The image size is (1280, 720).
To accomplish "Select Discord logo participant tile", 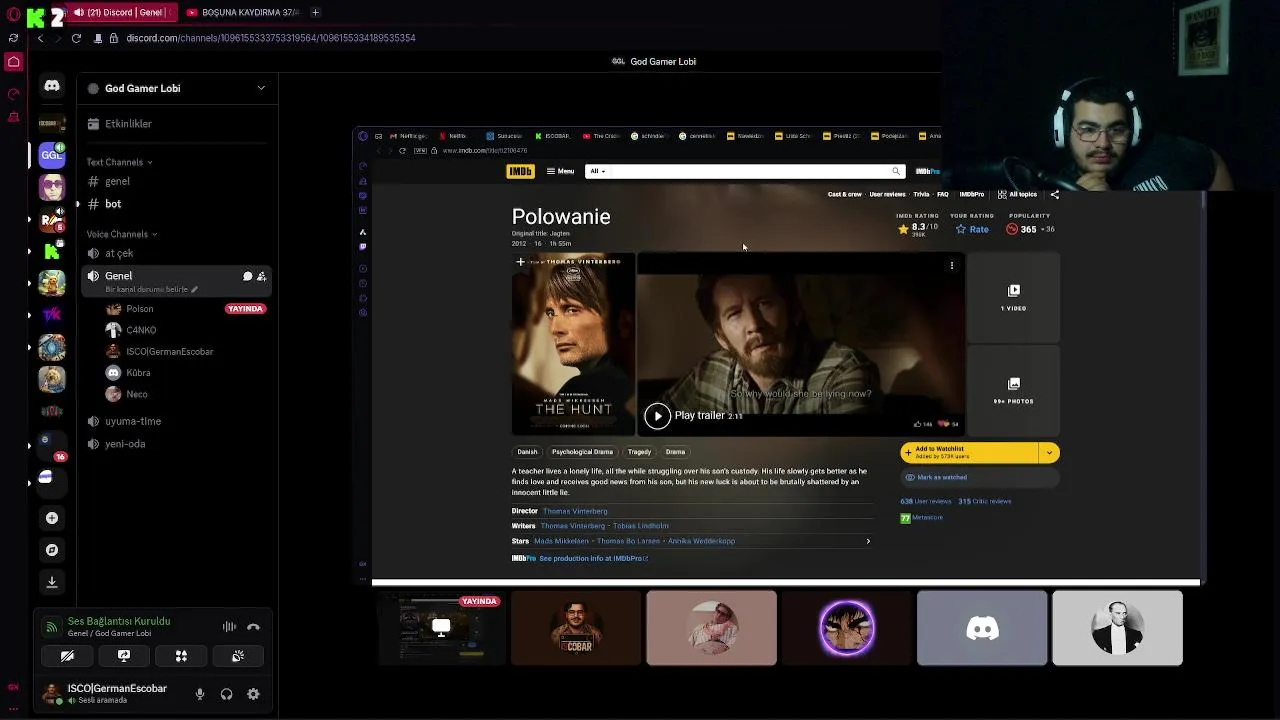I will tap(982, 628).
